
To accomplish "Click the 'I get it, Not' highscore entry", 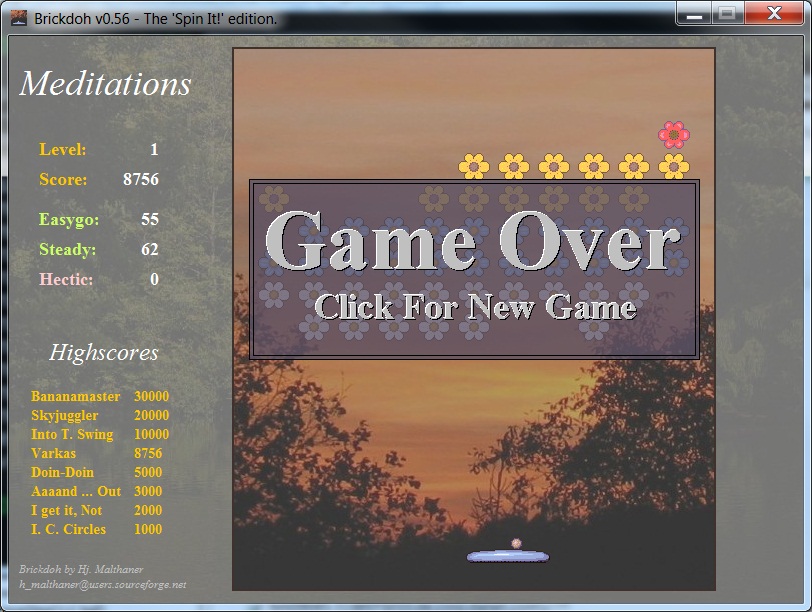I will [66, 511].
